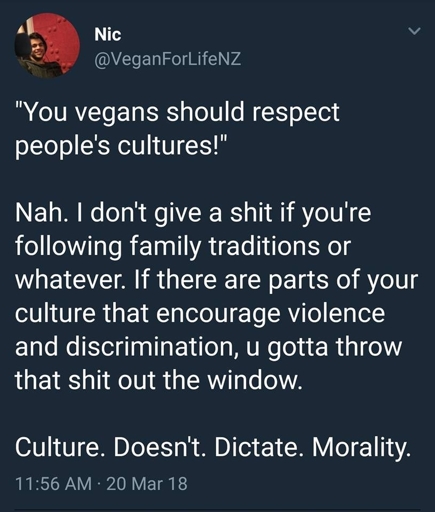This screenshot has height=512, width=435.
Task: Select the line "following family traditions or"
Action: (183, 246)
